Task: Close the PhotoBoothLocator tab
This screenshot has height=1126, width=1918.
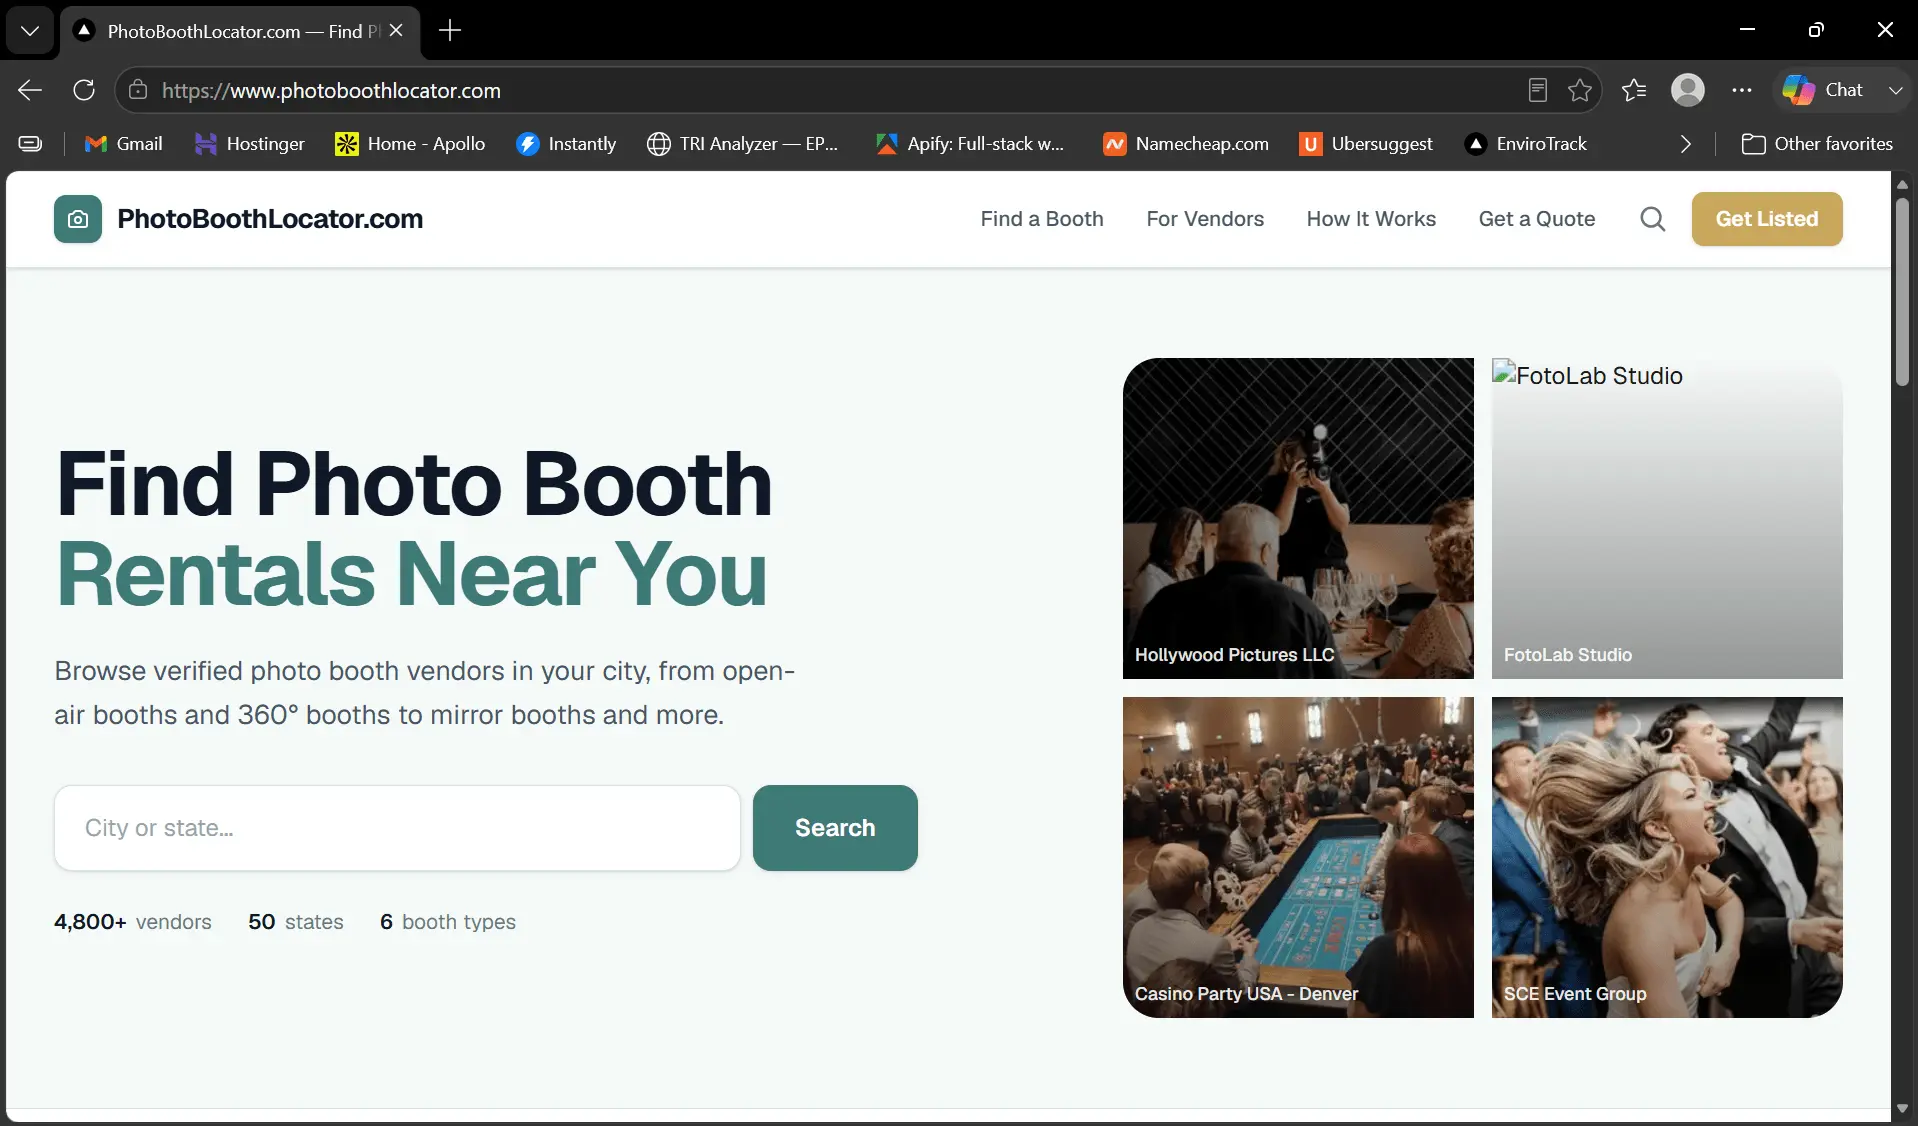Action: (x=396, y=31)
